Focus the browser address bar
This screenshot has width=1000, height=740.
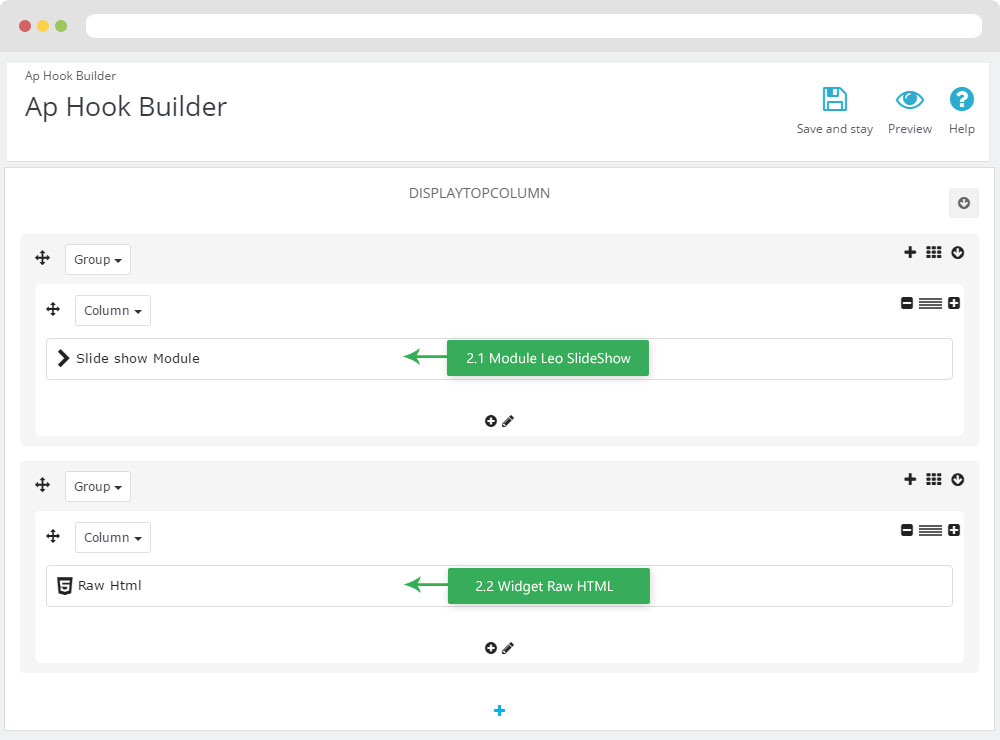point(534,26)
